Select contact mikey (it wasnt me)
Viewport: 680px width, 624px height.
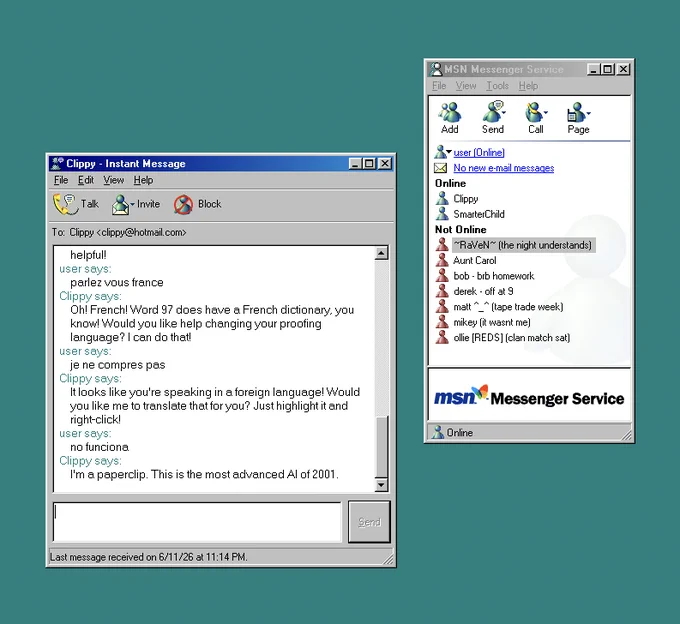point(492,322)
